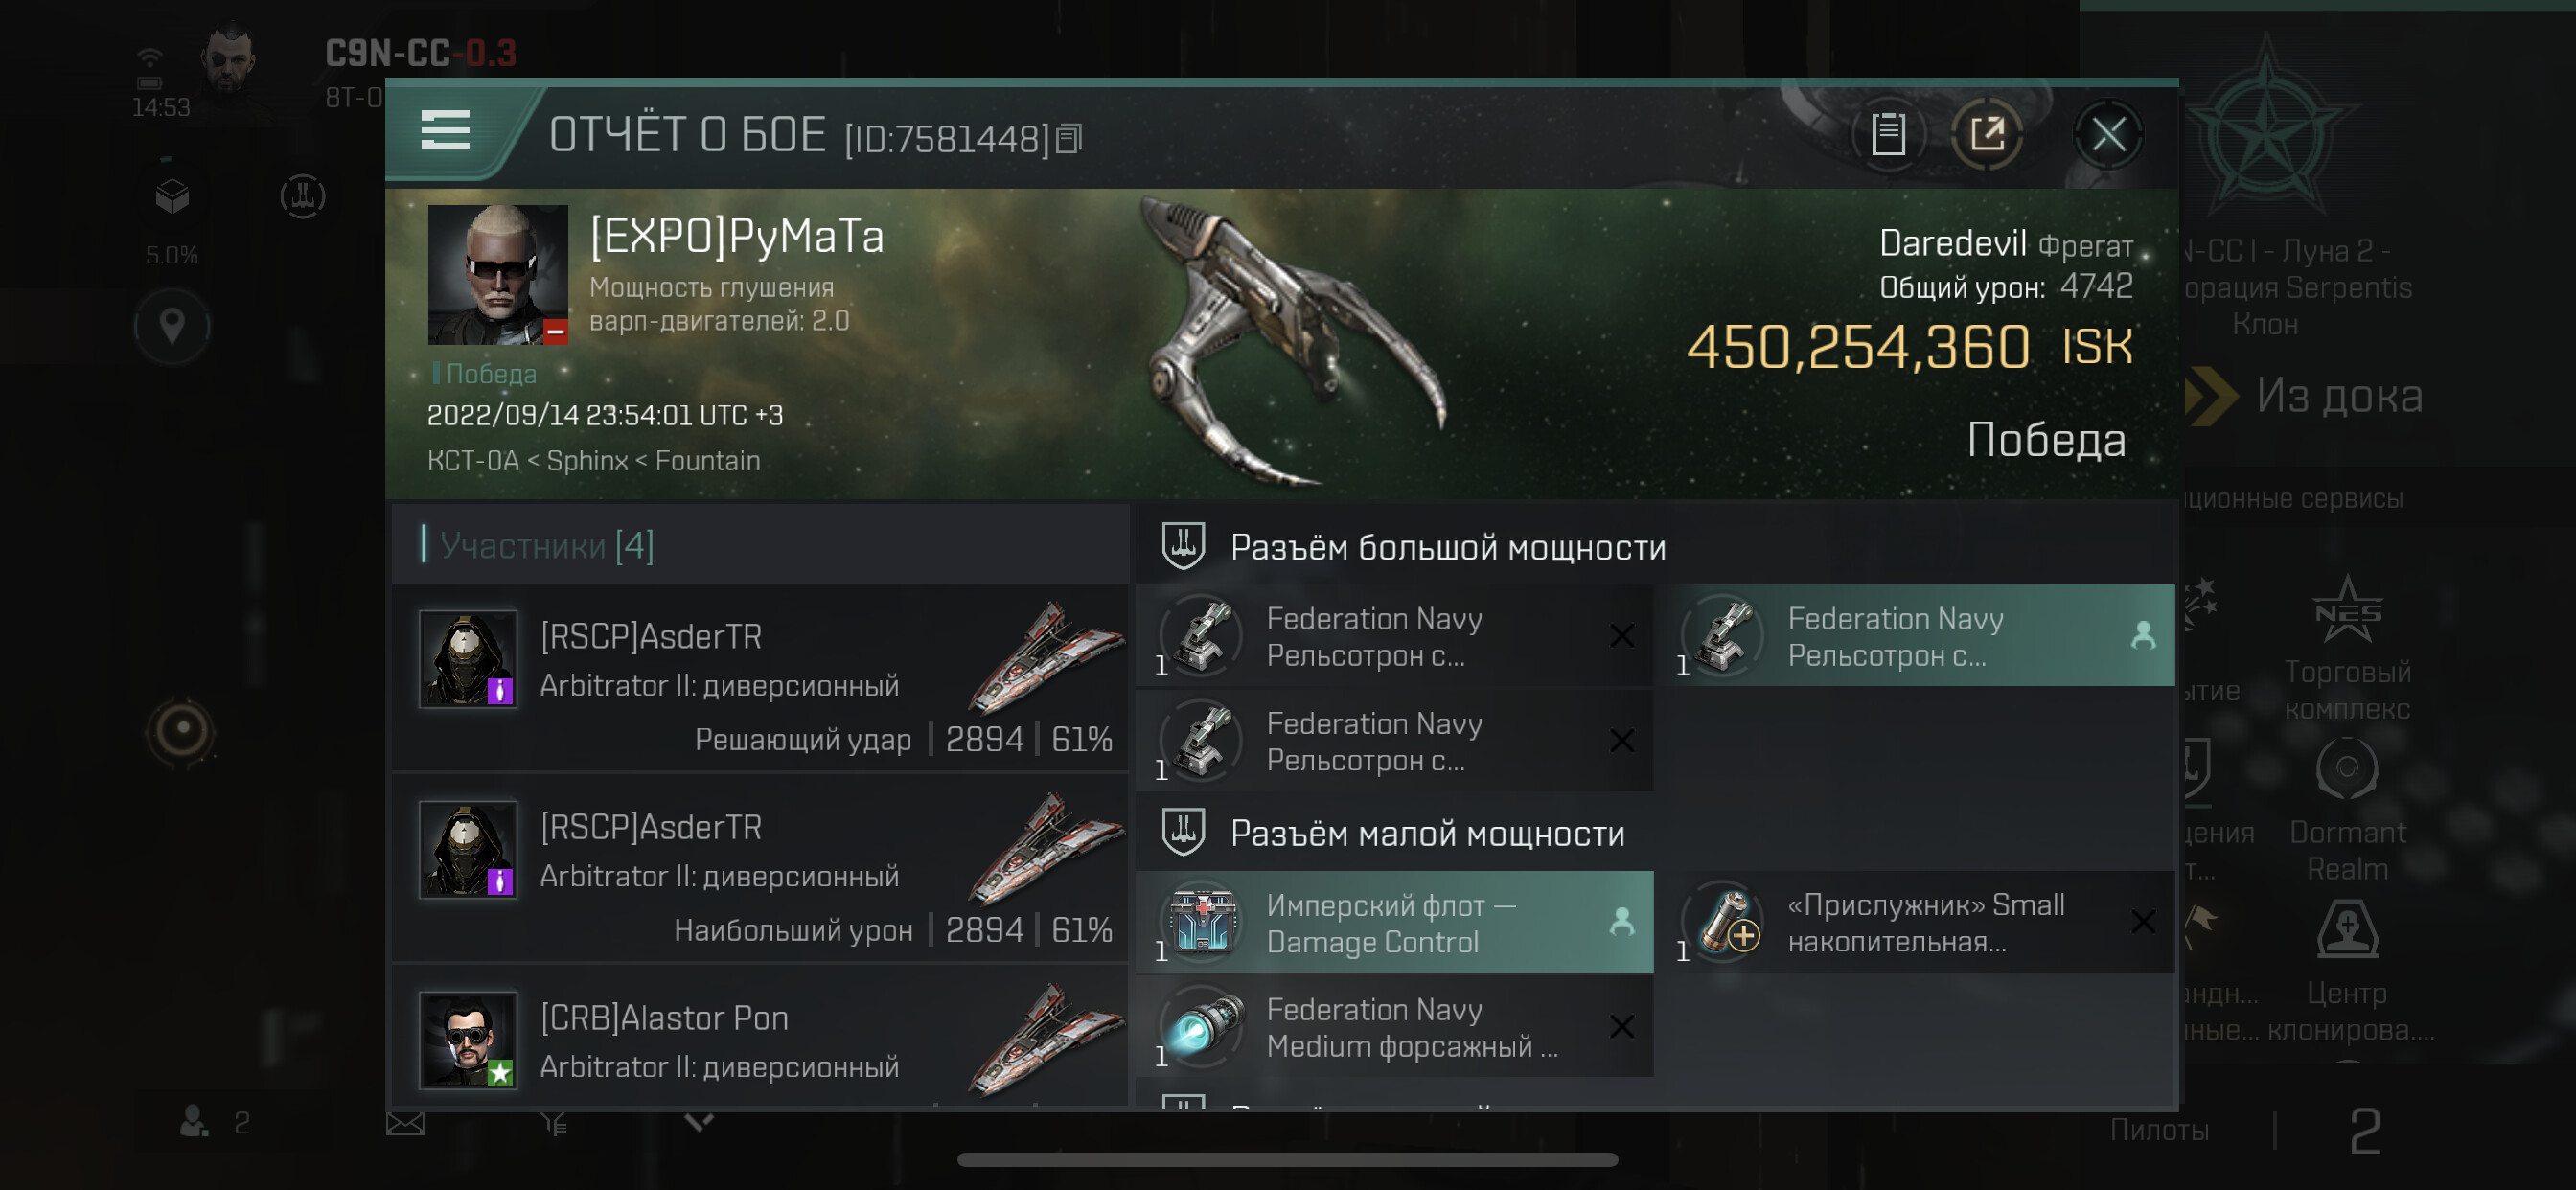Open the clipboard notes icon
This screenshot has width=2576, height=1190.
[1887, 133]
